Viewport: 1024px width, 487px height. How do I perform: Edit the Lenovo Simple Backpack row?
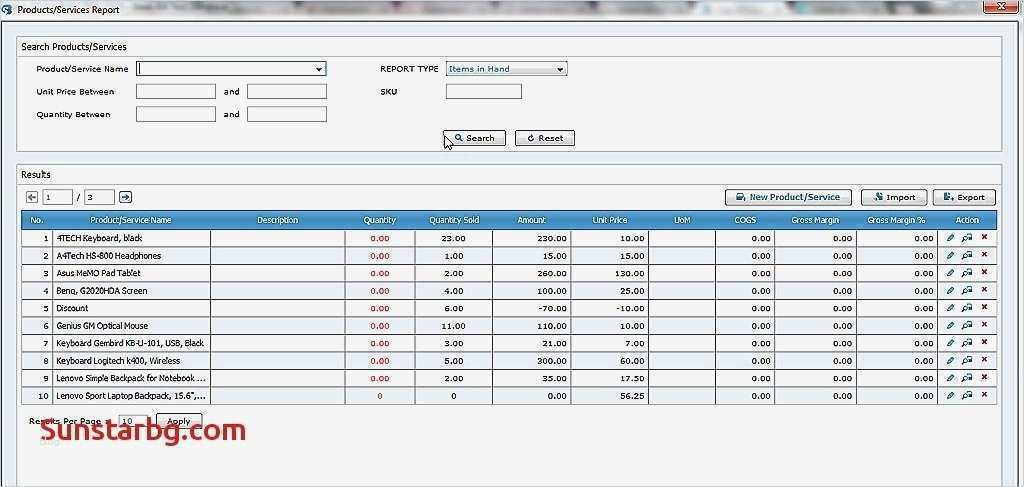(x=950, y=378)
